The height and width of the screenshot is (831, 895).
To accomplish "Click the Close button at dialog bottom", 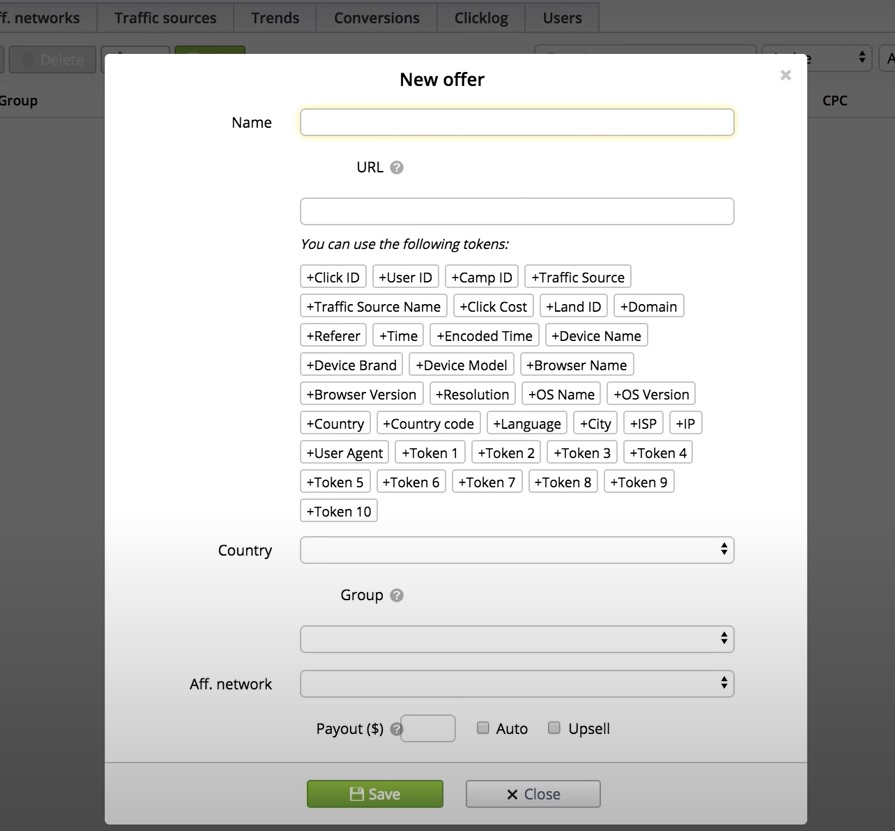I will (x=533, y=794).
